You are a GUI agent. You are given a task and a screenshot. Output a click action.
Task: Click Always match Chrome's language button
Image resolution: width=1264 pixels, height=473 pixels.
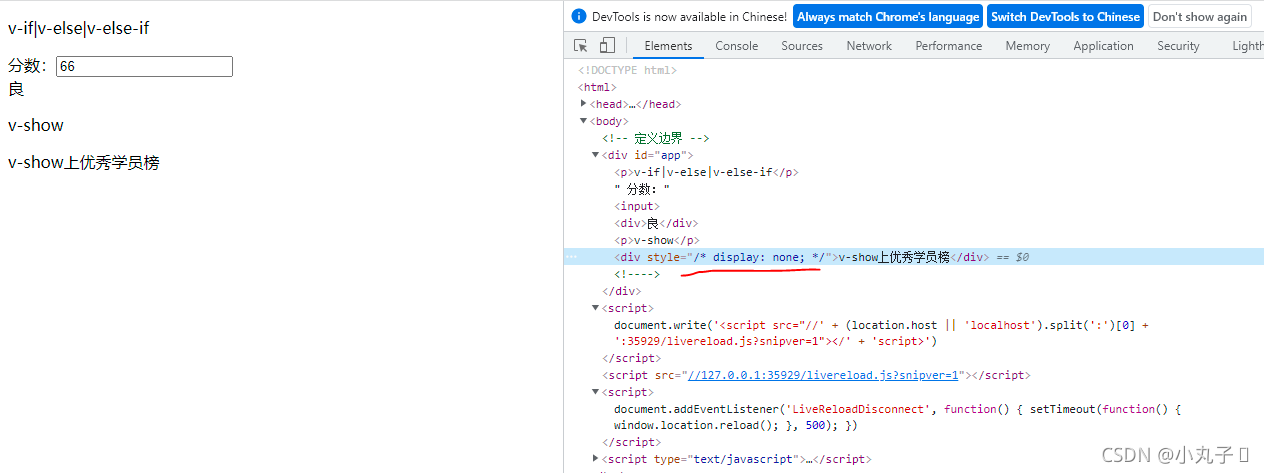pos(888,17)
